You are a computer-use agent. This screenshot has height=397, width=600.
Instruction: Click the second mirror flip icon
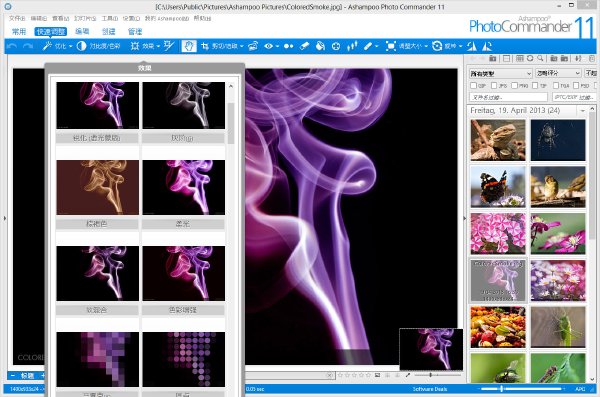tap(487, 46)
